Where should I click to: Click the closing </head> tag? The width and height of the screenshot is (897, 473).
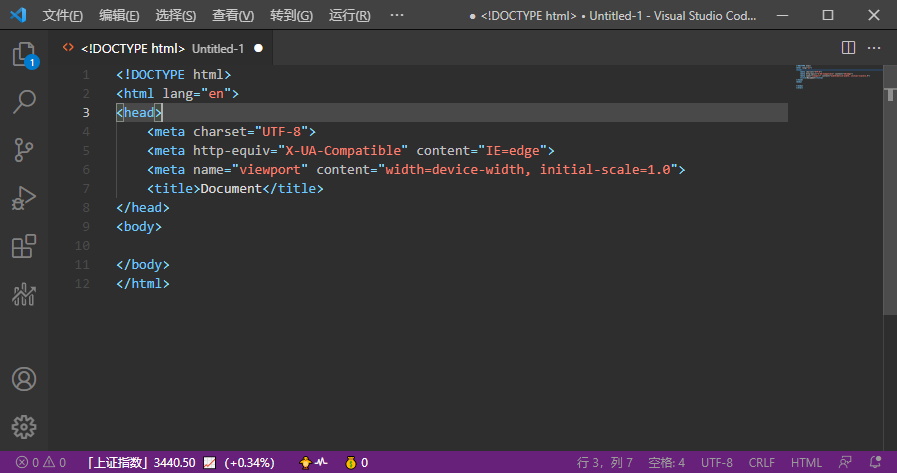[143, 208]
